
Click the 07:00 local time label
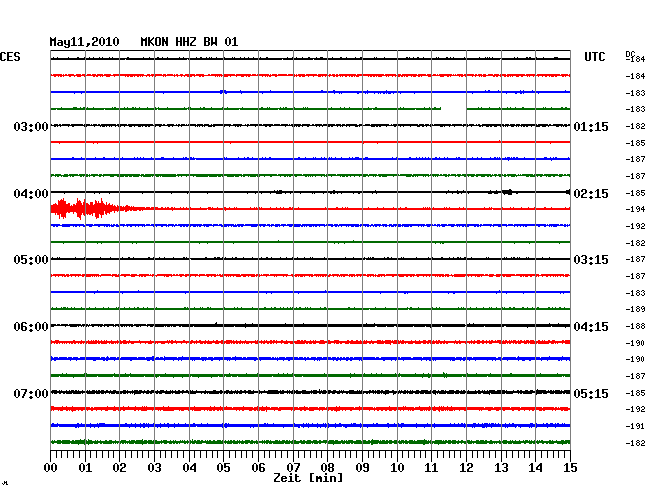pos(31,393)
